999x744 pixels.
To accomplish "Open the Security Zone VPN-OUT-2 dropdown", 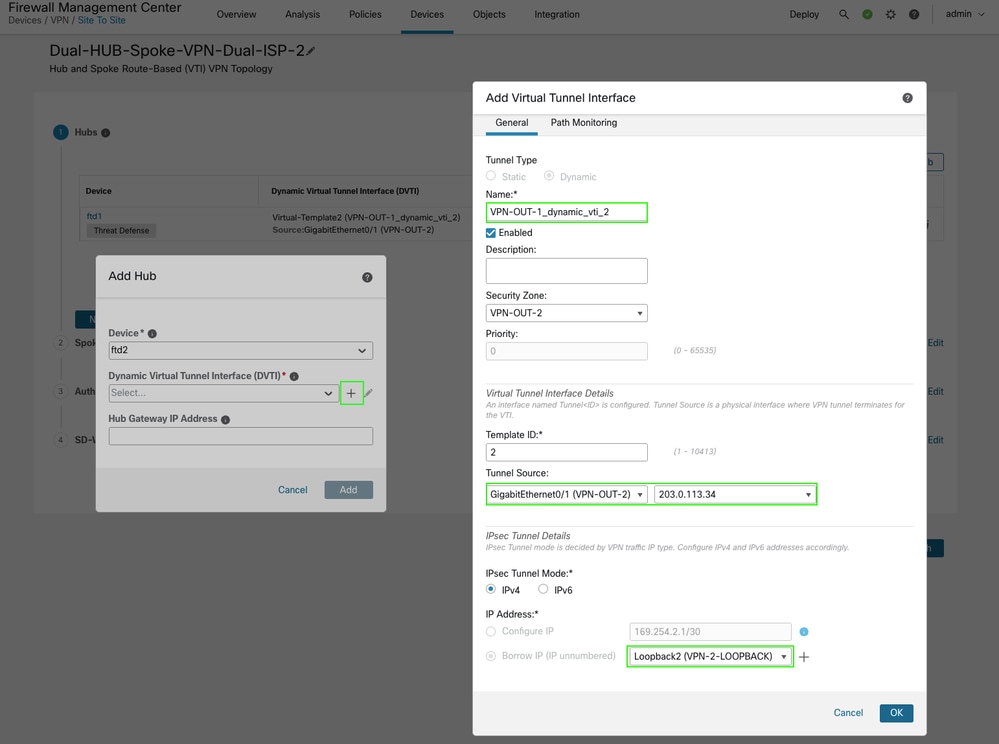I will 566,313.
